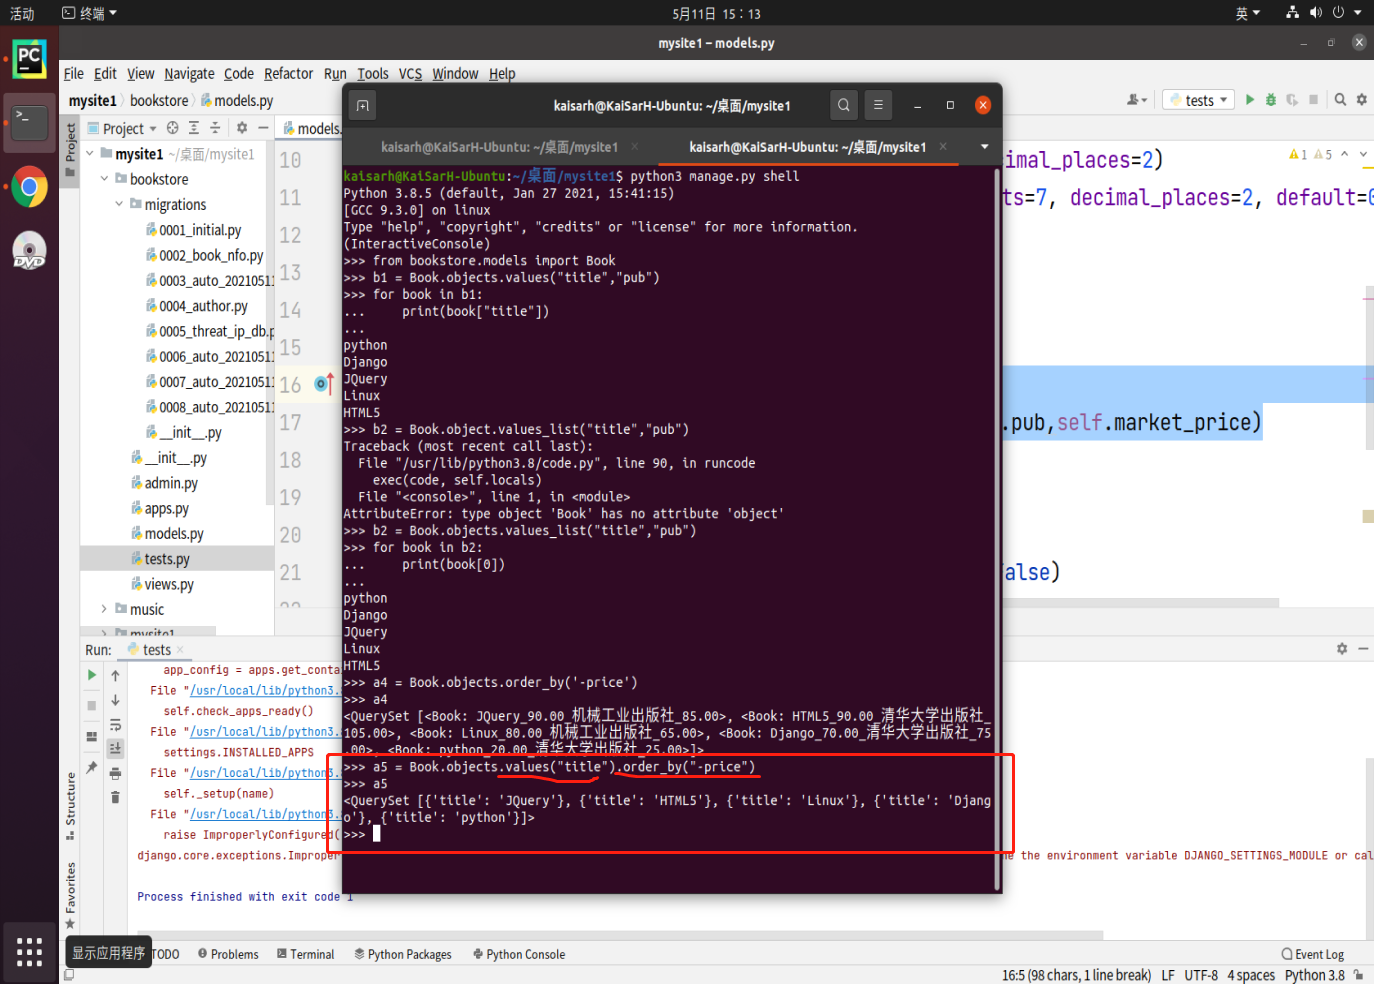
Task: Toggle scroll to end in Run console
Action: click(x=115, y=748)
